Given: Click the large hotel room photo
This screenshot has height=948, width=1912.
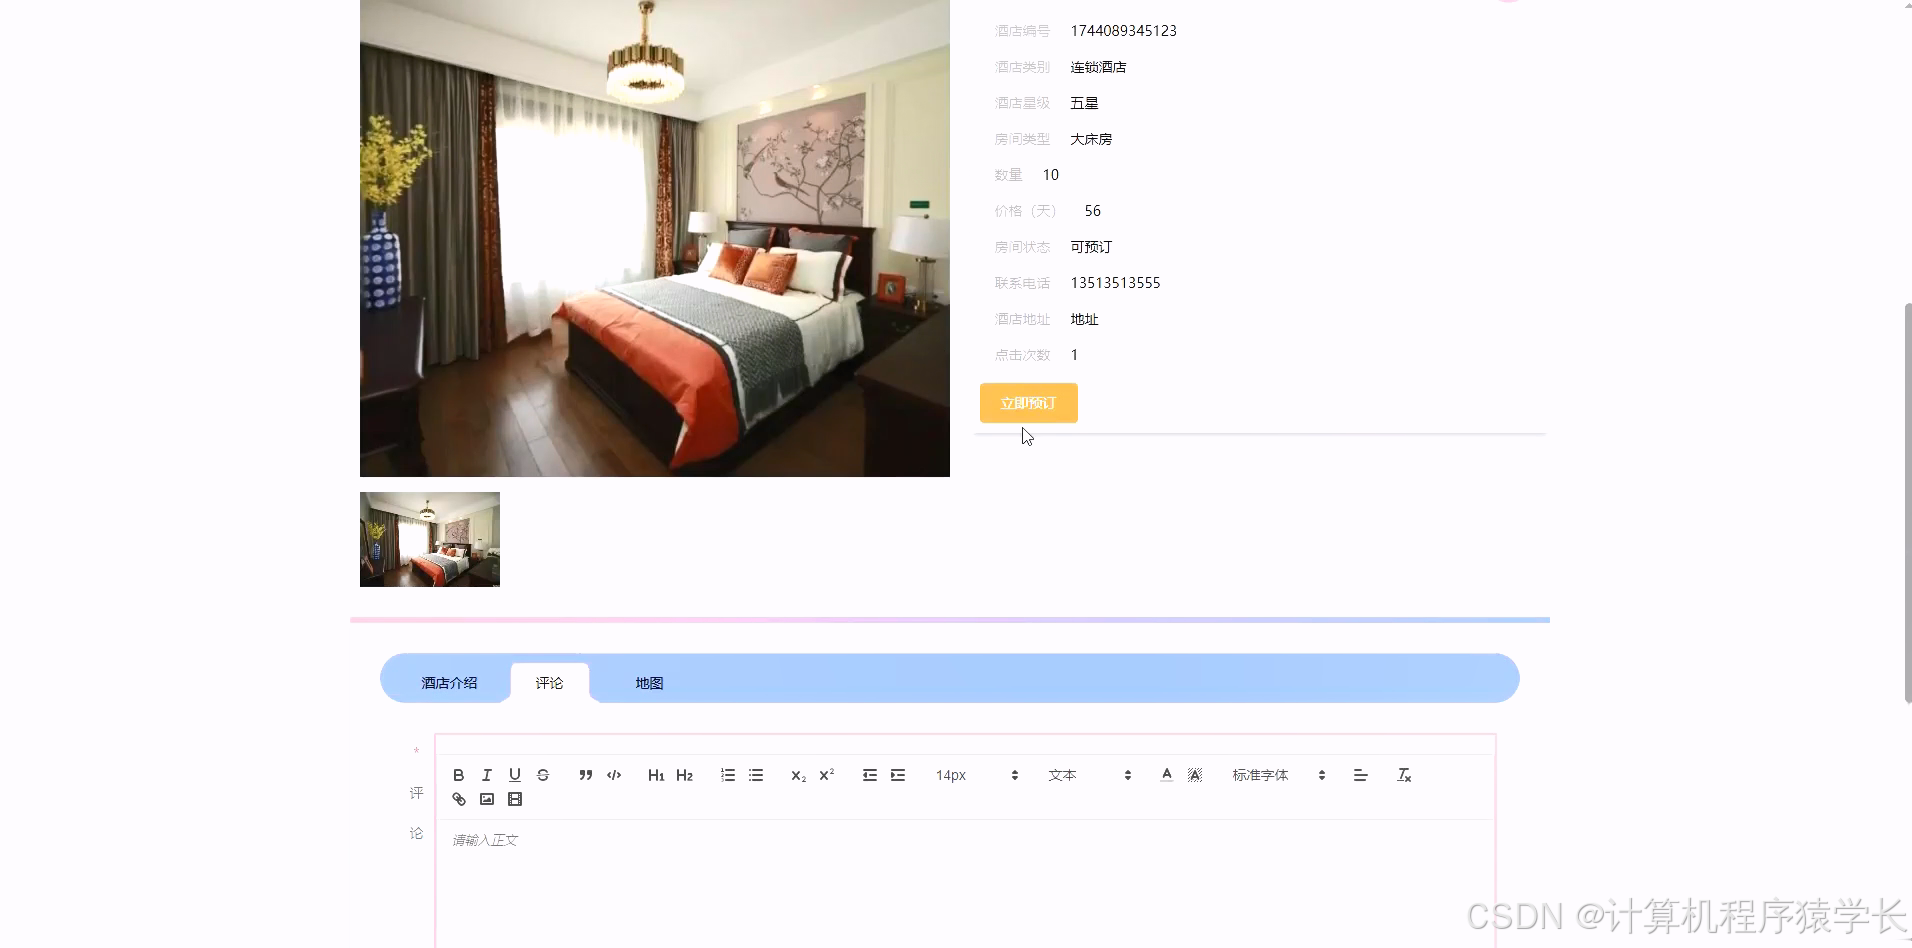Looking at the screenshot, I should (655, 238).
